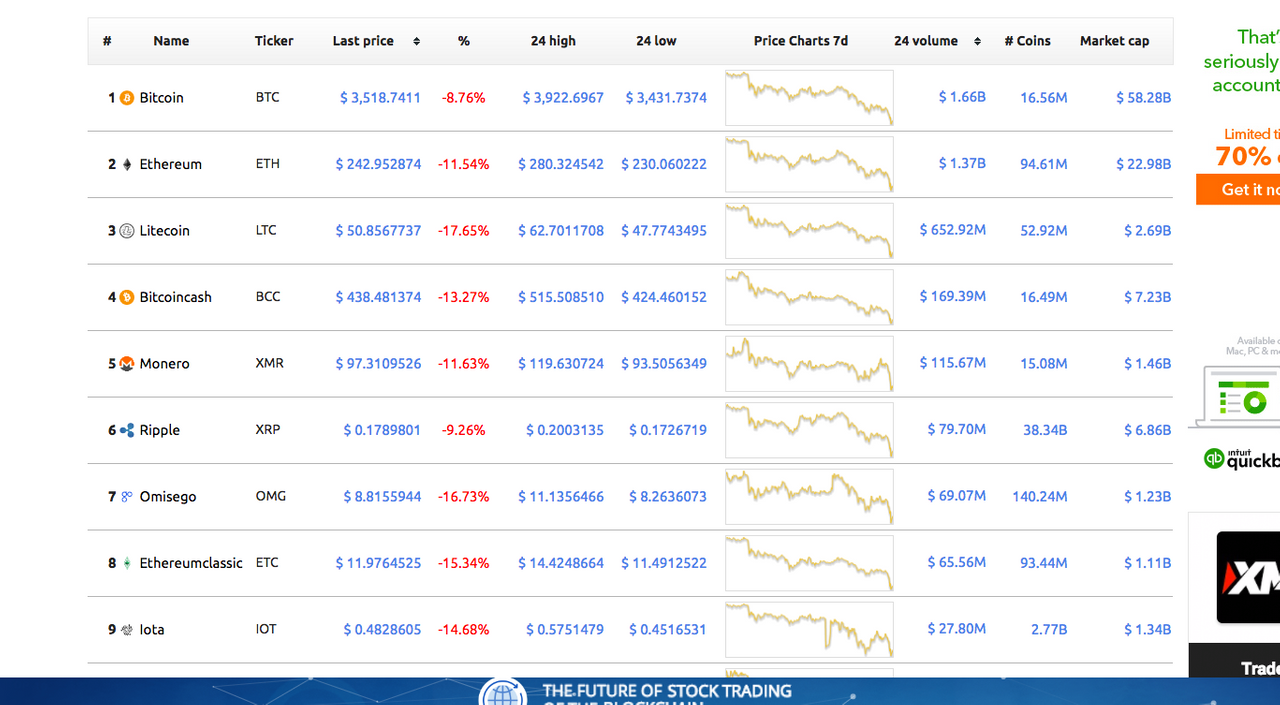This screenshot has height=705, width=1280.
Task: Click Bitcoin market cap $ 58.28B
Action: point(1143,98)
